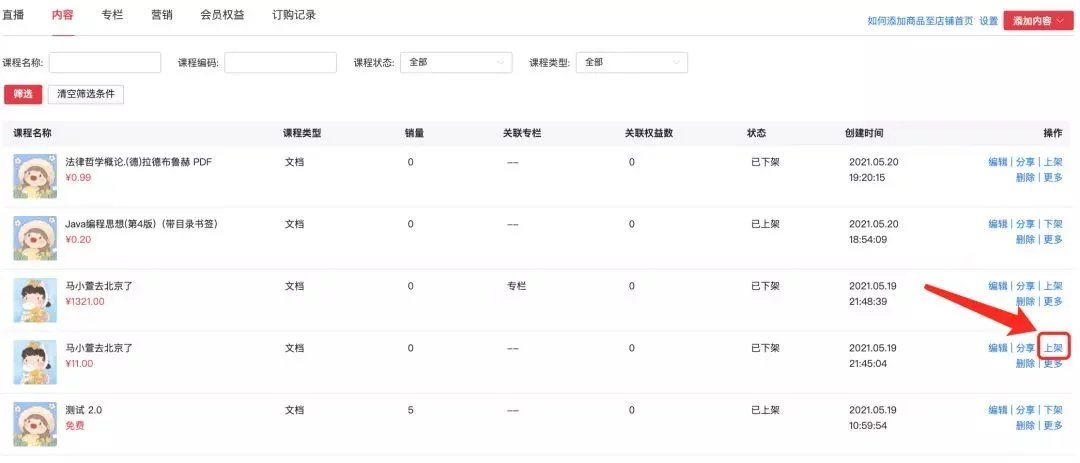
Task: Click thumbnail of 测试 2.0 course
Action: pos(35,424)
